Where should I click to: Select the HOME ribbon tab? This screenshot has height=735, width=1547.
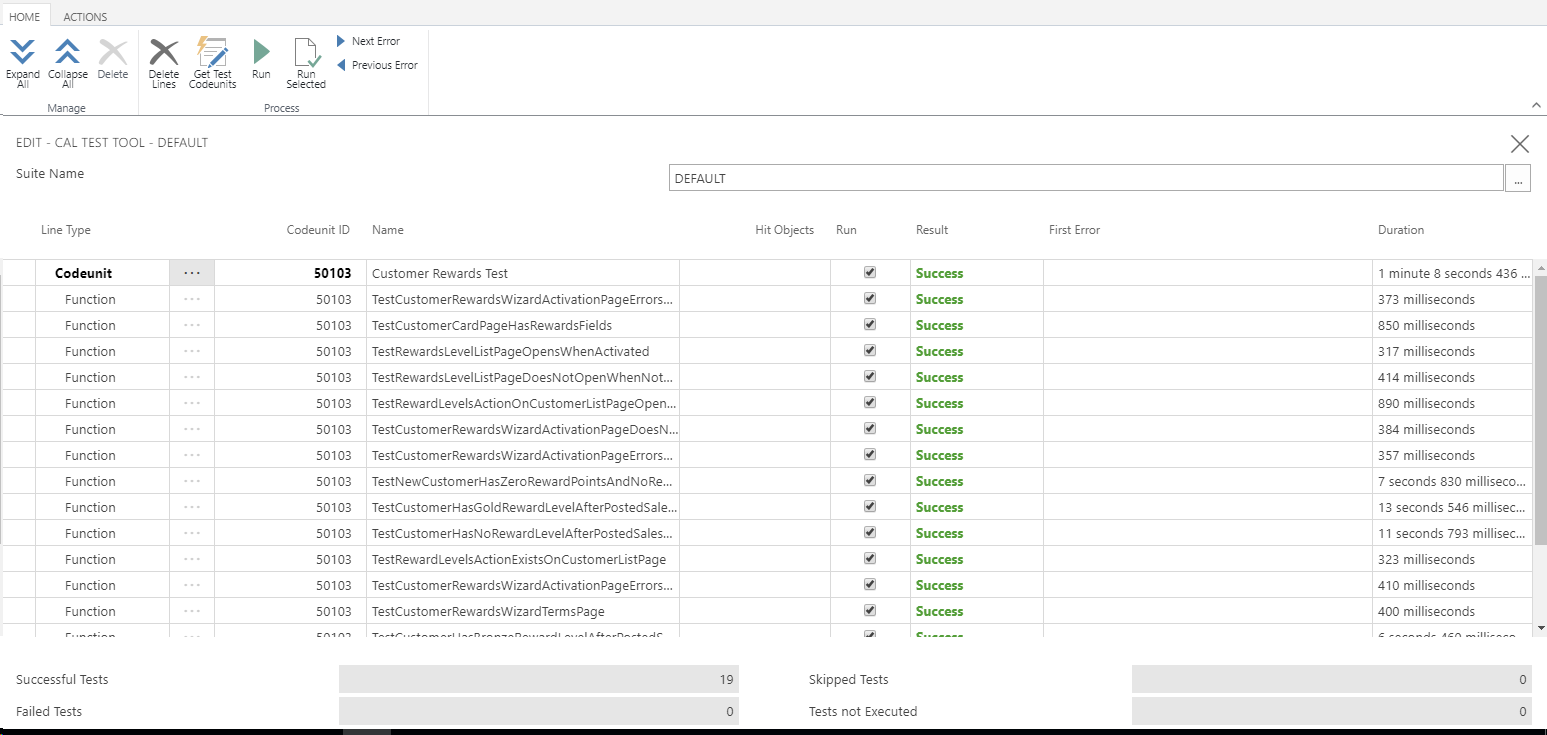coord(24,17)
